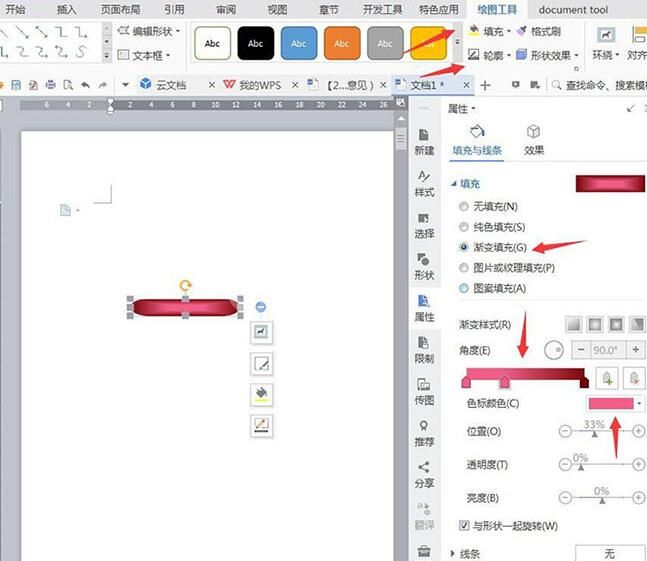Open the 传图 sidebar icon
The width and height of the screenshot is (647, 561).
[x=424, y=391]
